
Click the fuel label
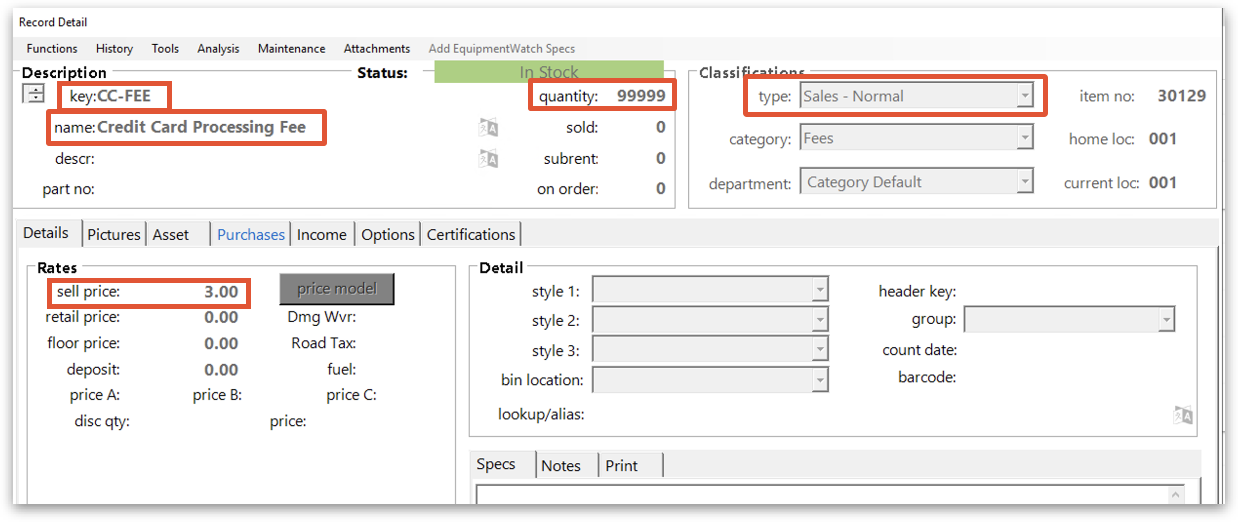[x=342, y=369]
